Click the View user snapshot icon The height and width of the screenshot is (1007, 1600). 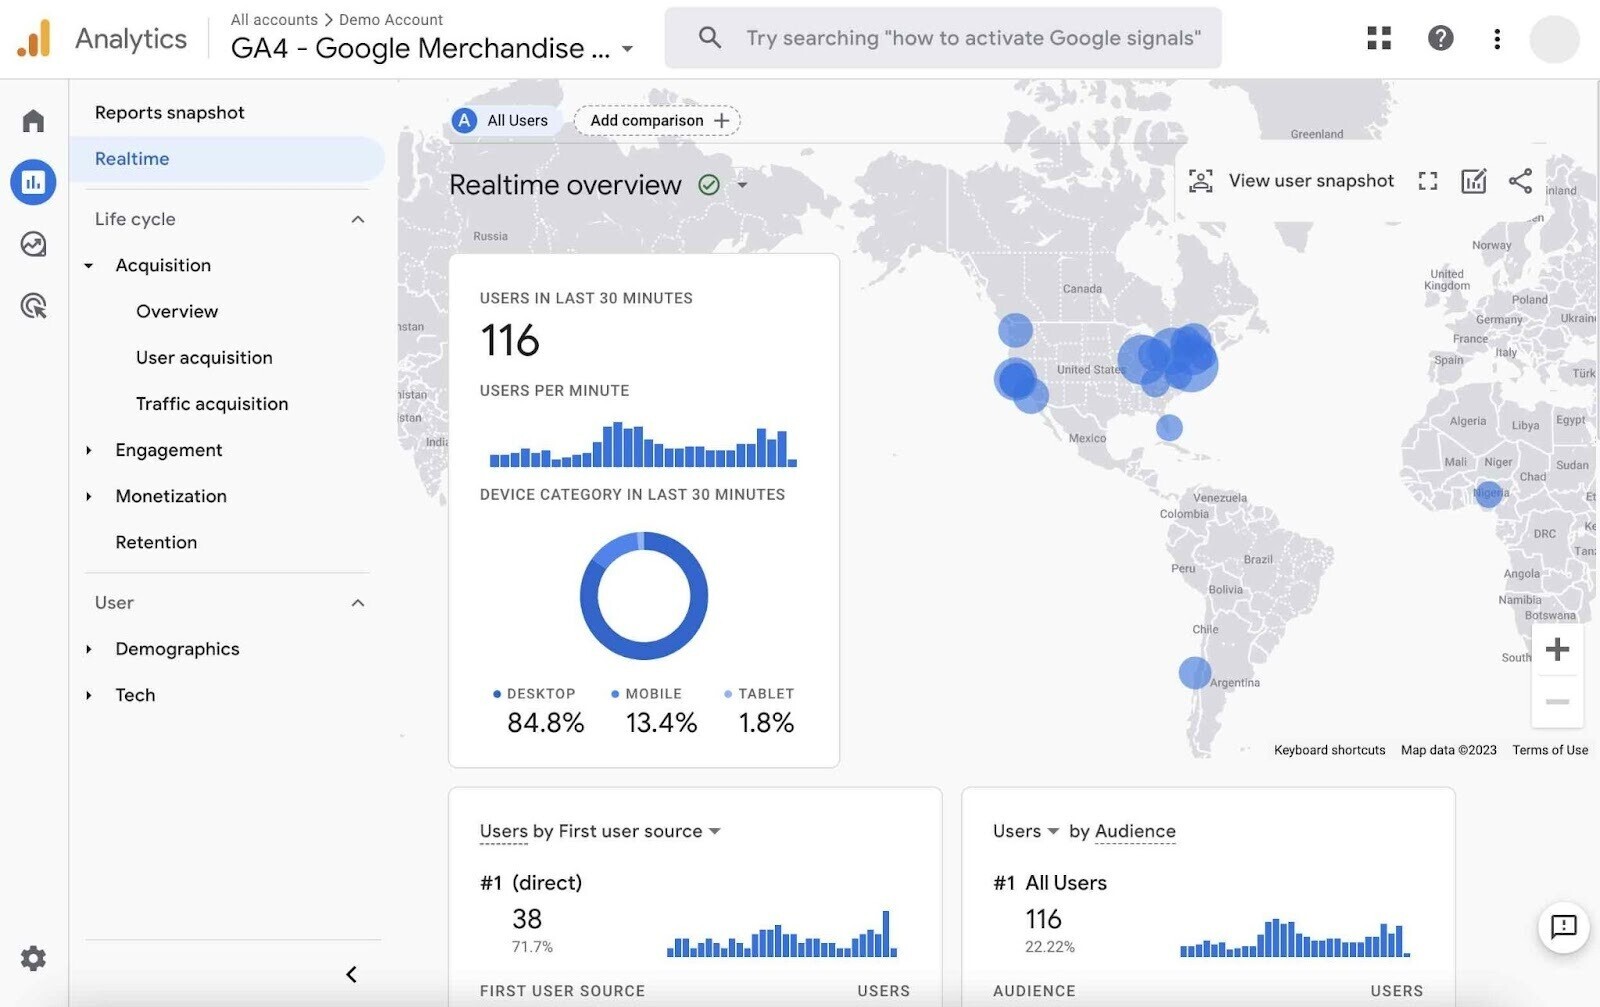(x=1200, y=181)
